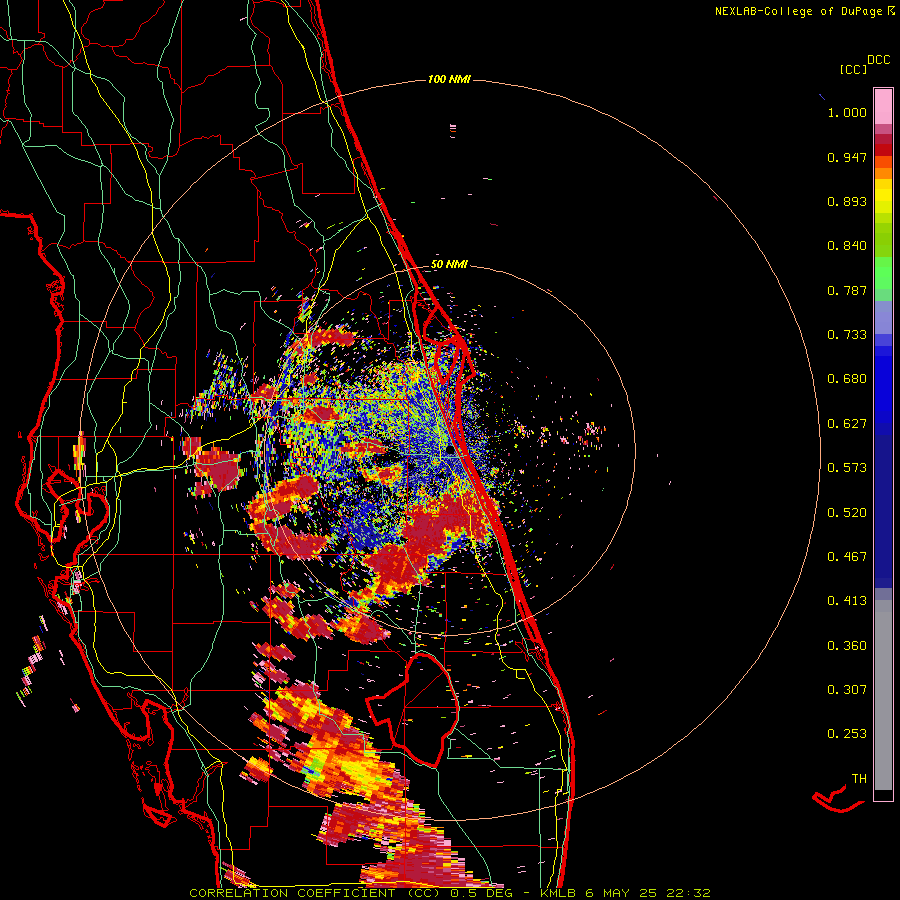Click the 50 NMI range ring label
Viewport: 900px width, 900px height.
point(449,264)
